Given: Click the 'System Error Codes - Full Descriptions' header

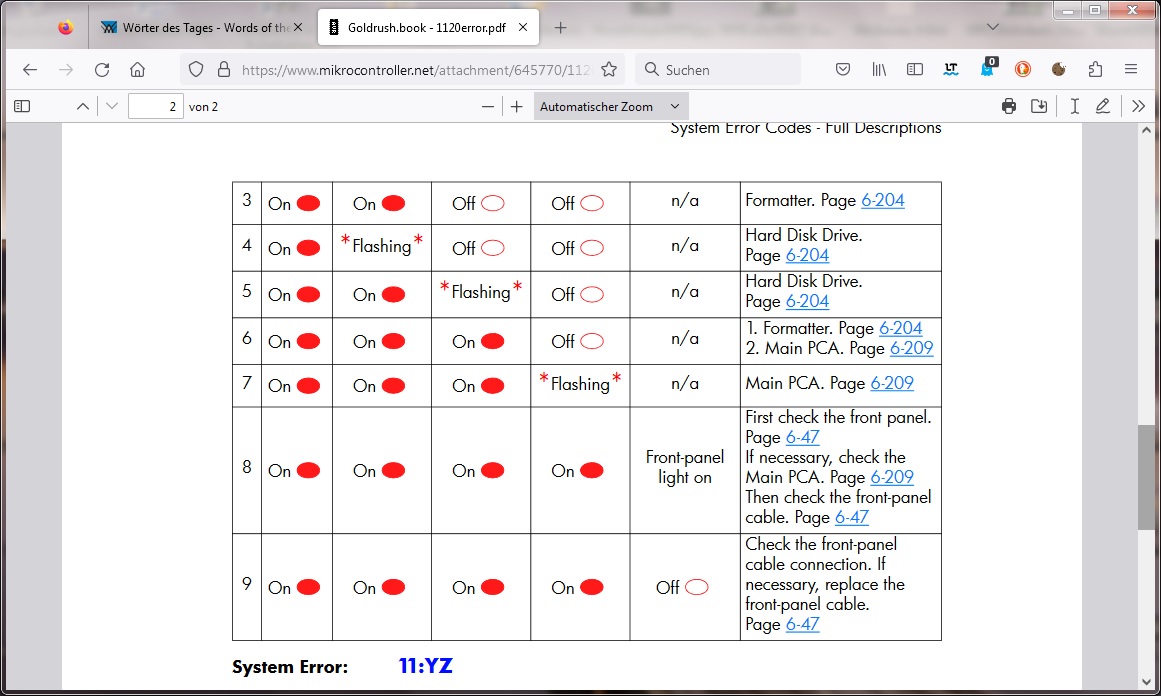Looking at the screenshot, I should 806,128.
